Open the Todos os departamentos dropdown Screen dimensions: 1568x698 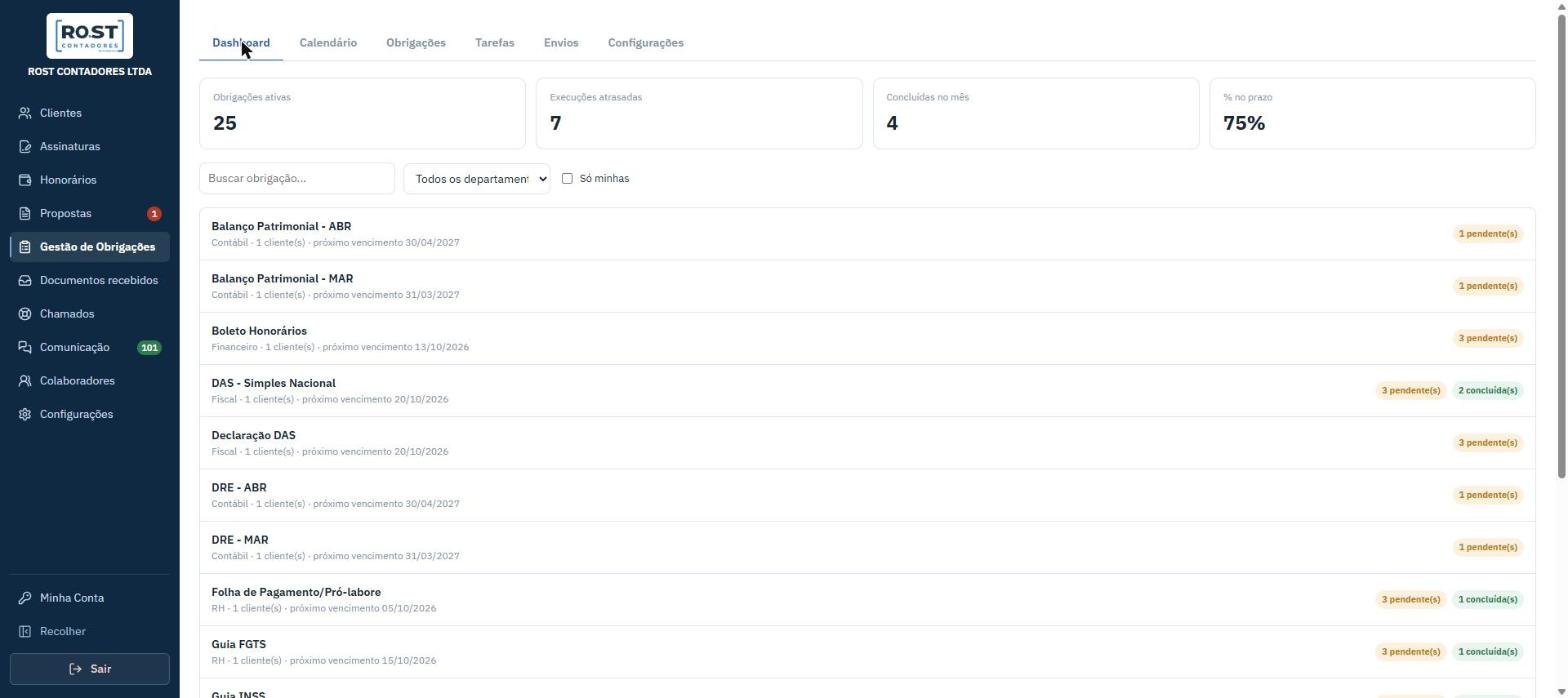point(477,178)
